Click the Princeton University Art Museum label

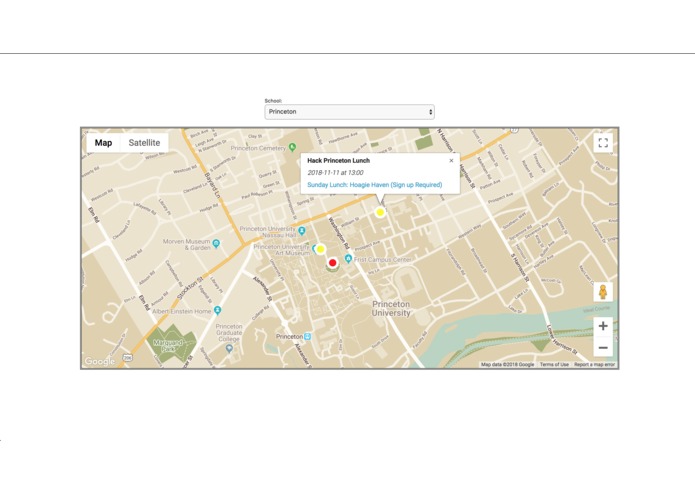click(282, 250)
